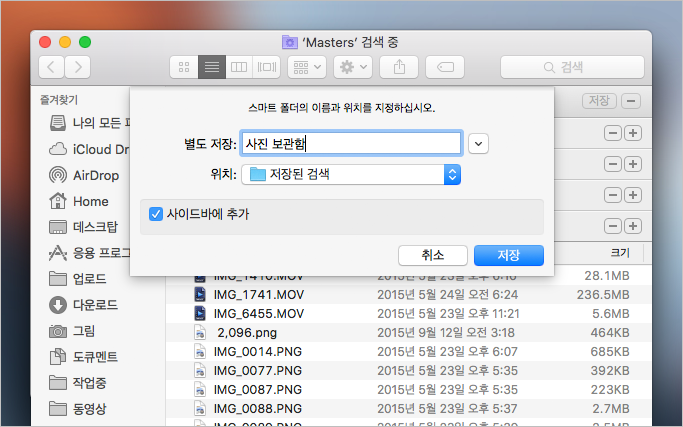Click the IMG_0077.PNG image file icon
This screenshot has height=427, width=683.
pos(200,370)
